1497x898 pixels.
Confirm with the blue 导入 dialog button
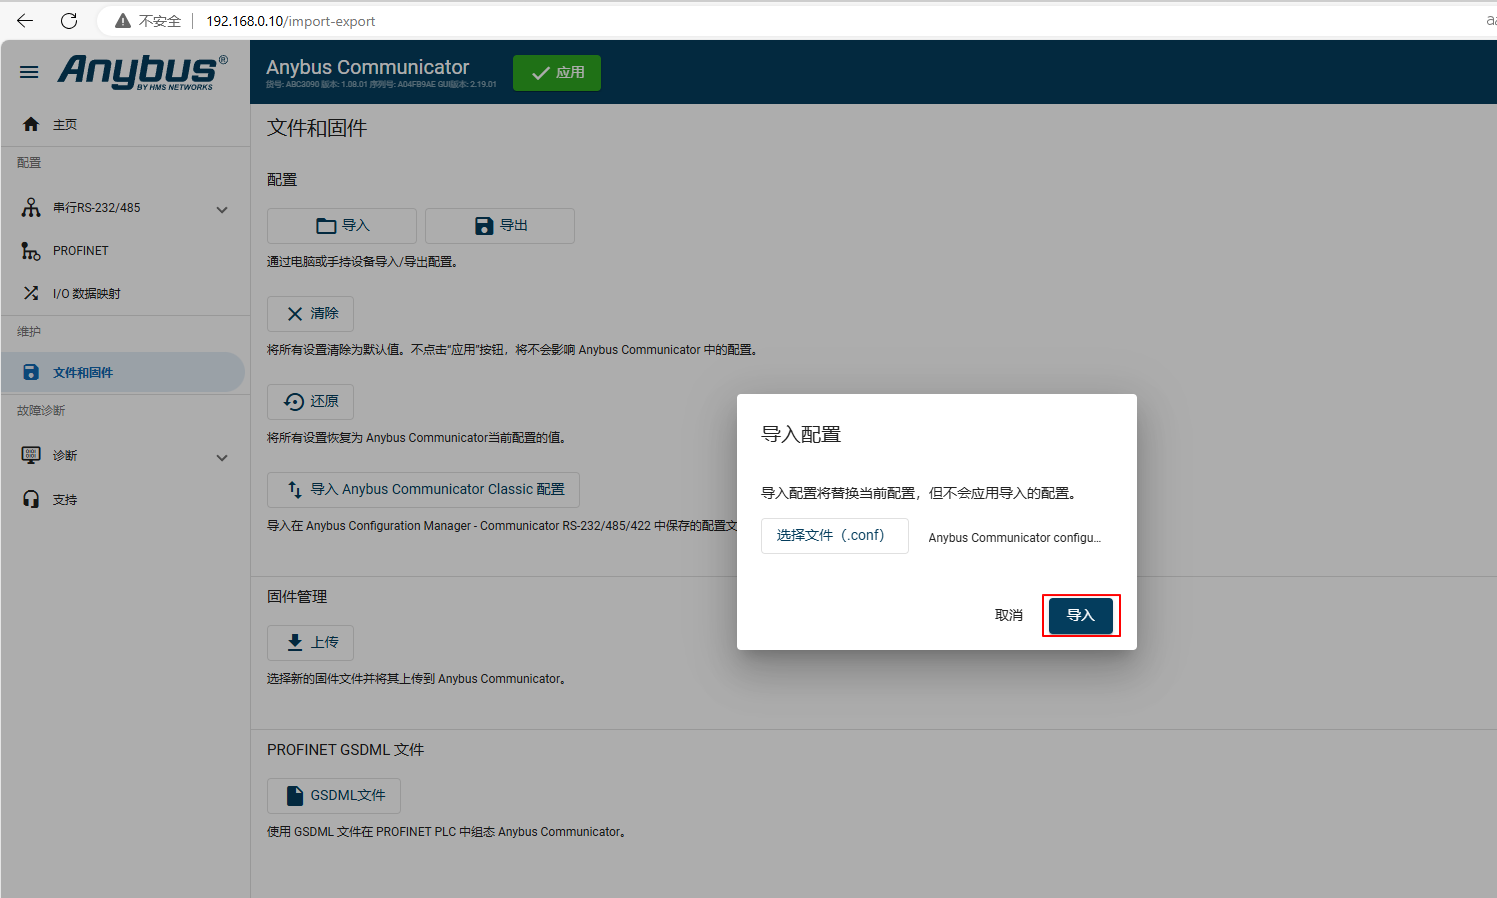tap(1081, 615)
